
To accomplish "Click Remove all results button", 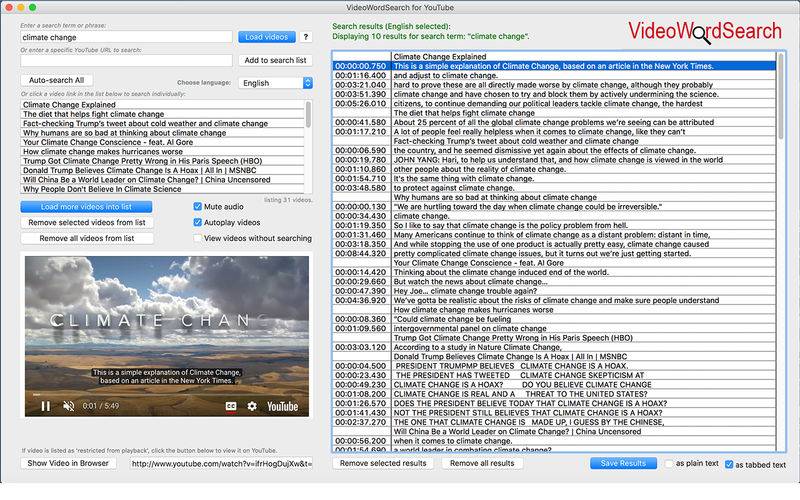I will click(482, 463).
